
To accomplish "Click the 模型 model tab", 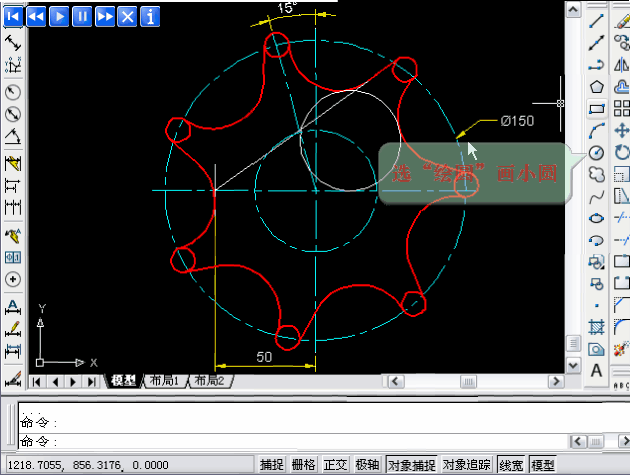I will coord(123,381).
